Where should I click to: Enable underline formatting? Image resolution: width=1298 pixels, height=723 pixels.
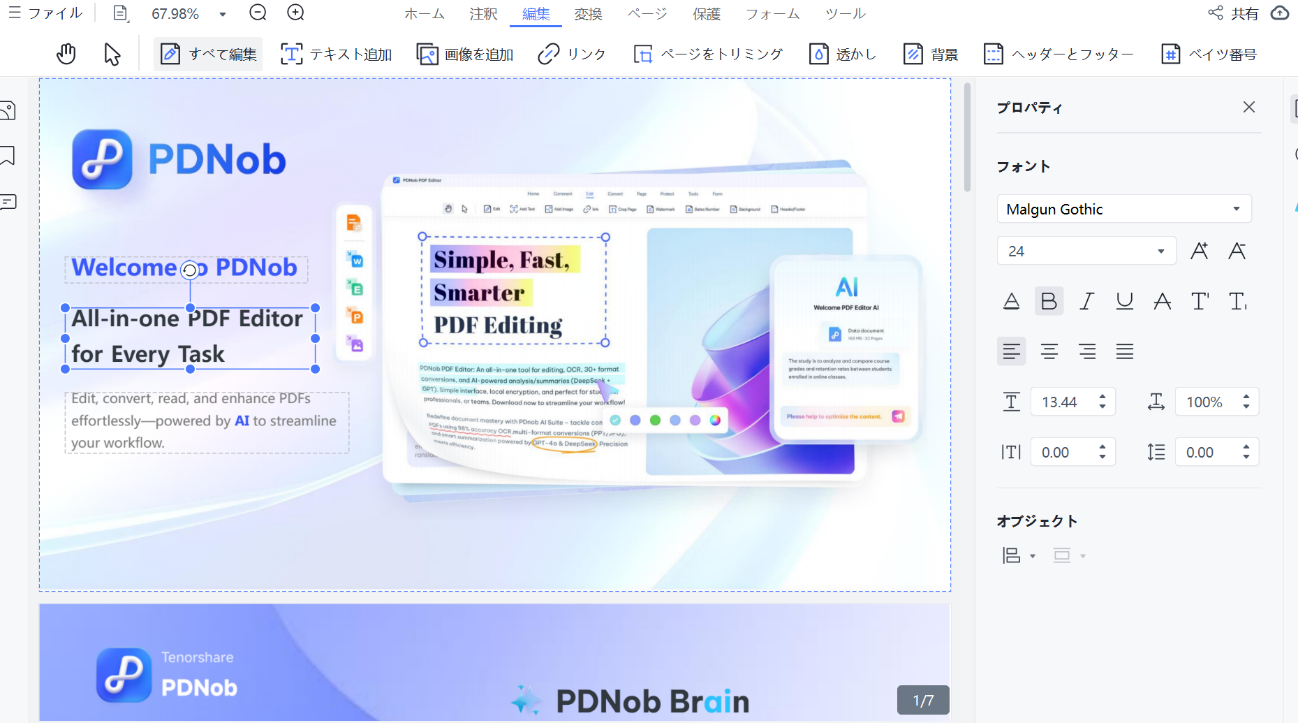point(1124,300)
